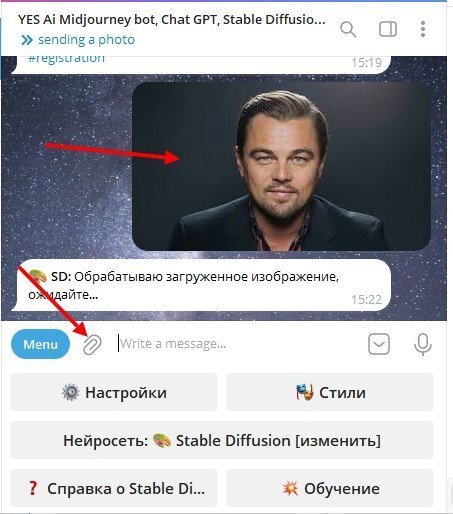453x514 pixels.
Task: Change the network via Нейросеть: Stable Diffusion button
Action: click(222, 440)
